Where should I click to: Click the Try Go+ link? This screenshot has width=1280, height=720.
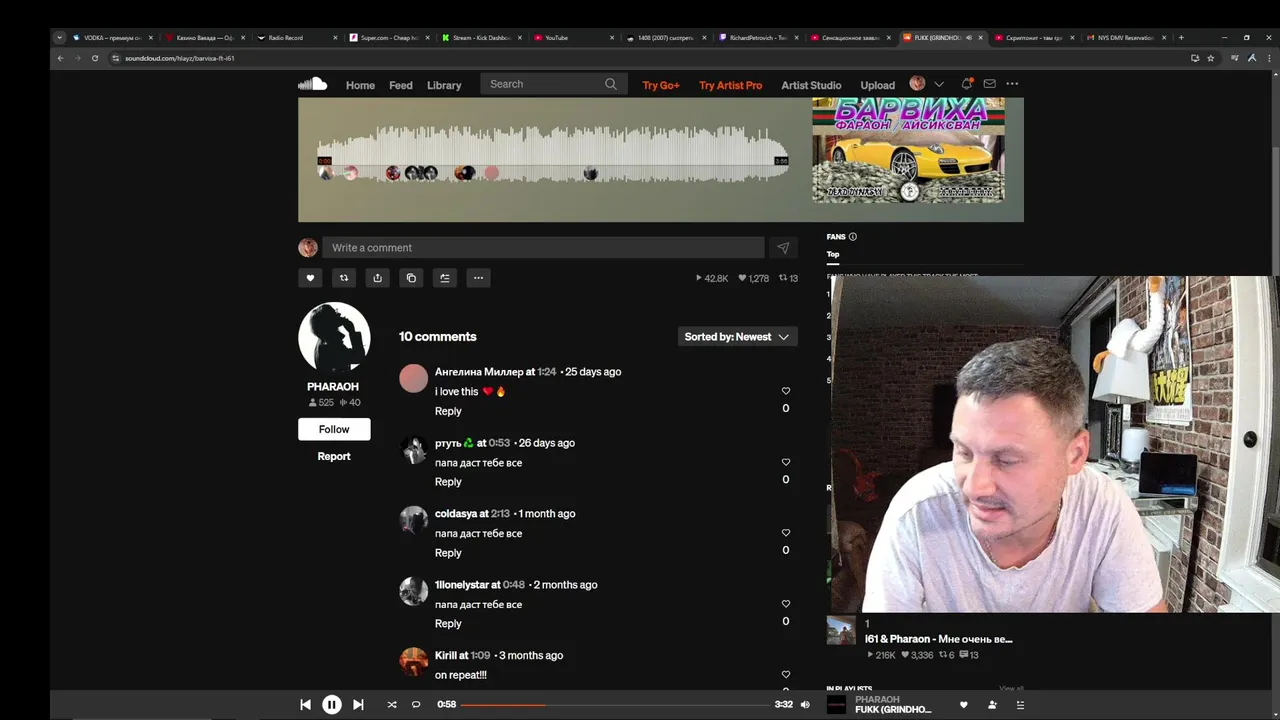(661, 85)
